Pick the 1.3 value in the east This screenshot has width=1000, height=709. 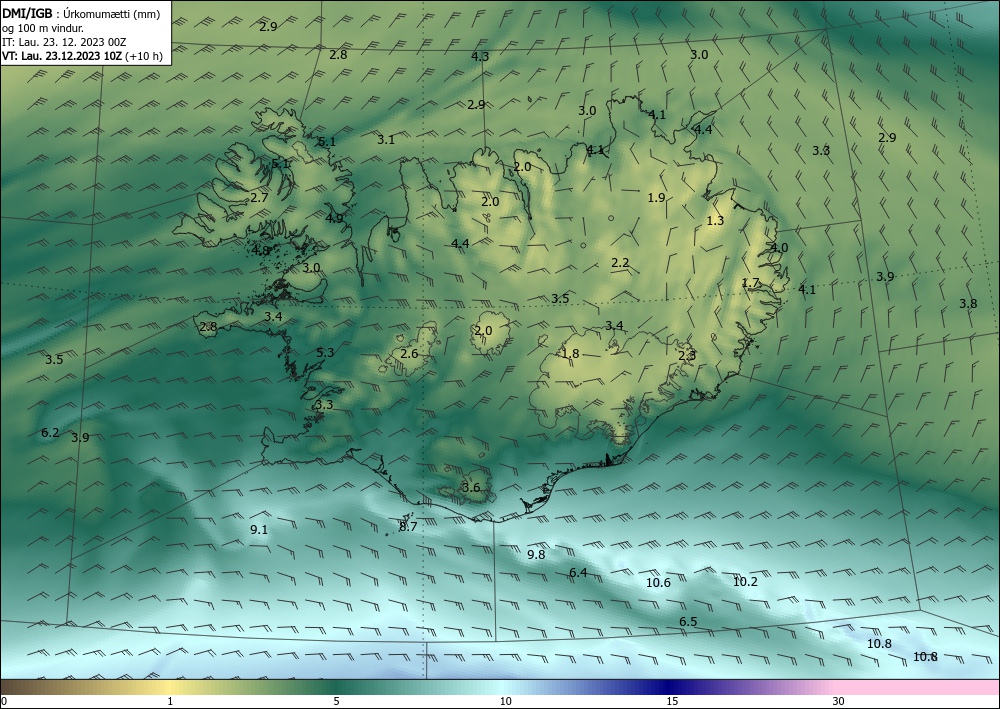(x=716, y=221)
